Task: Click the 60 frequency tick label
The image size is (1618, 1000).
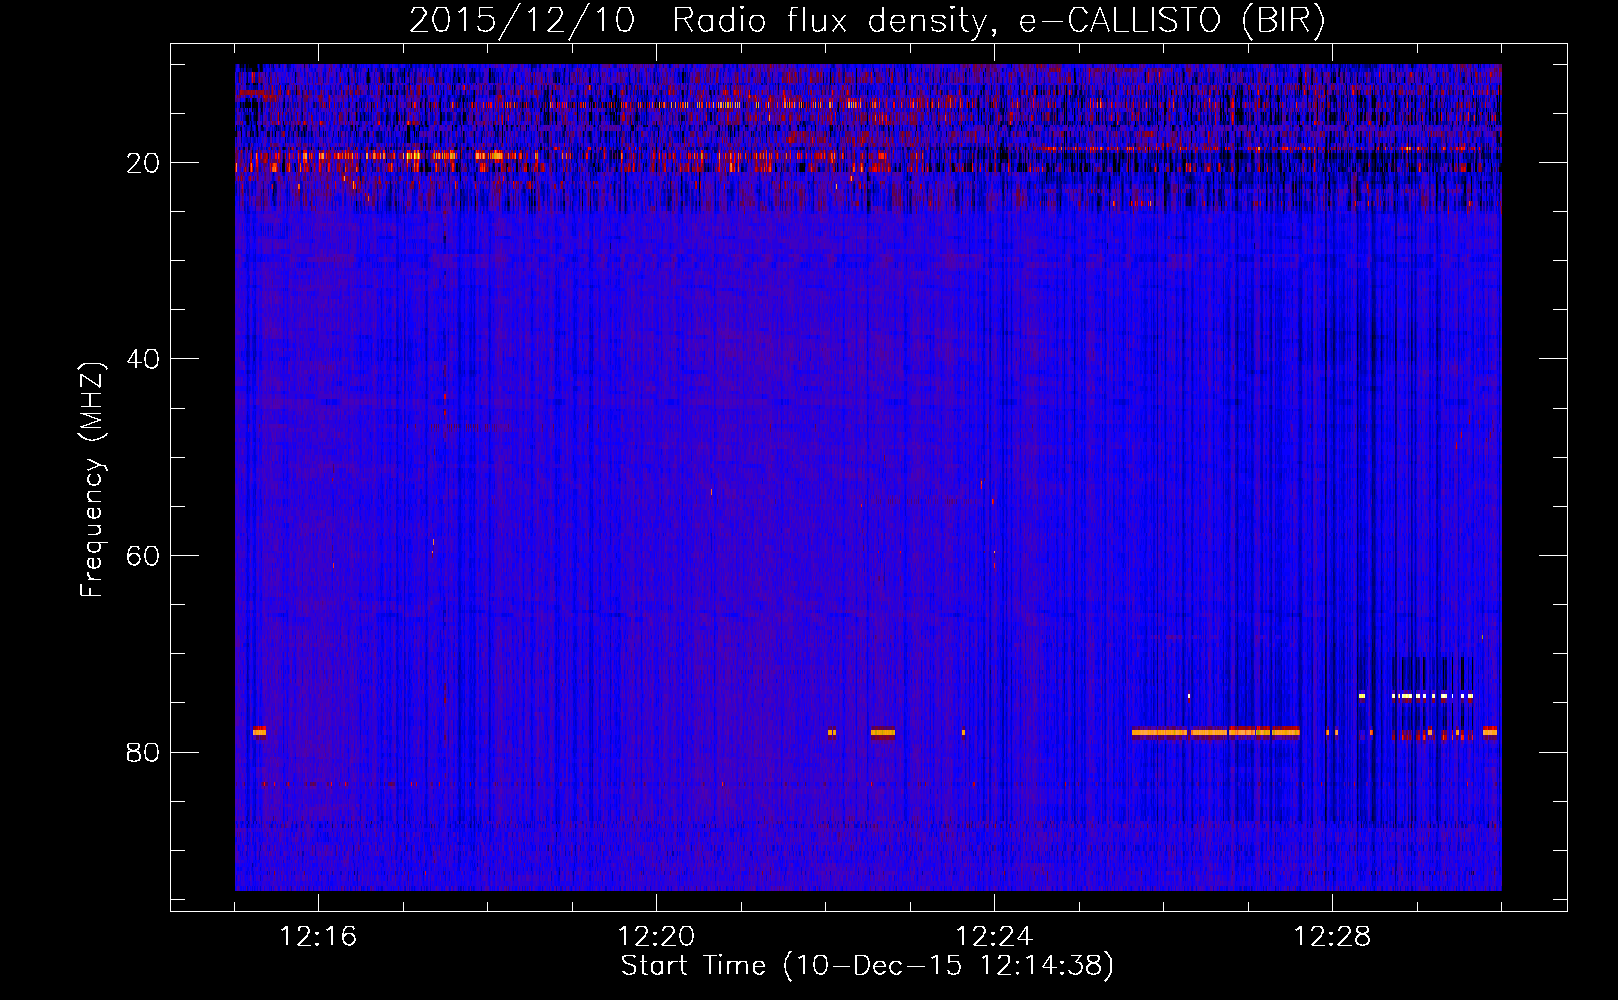Action: coord(144,556)
